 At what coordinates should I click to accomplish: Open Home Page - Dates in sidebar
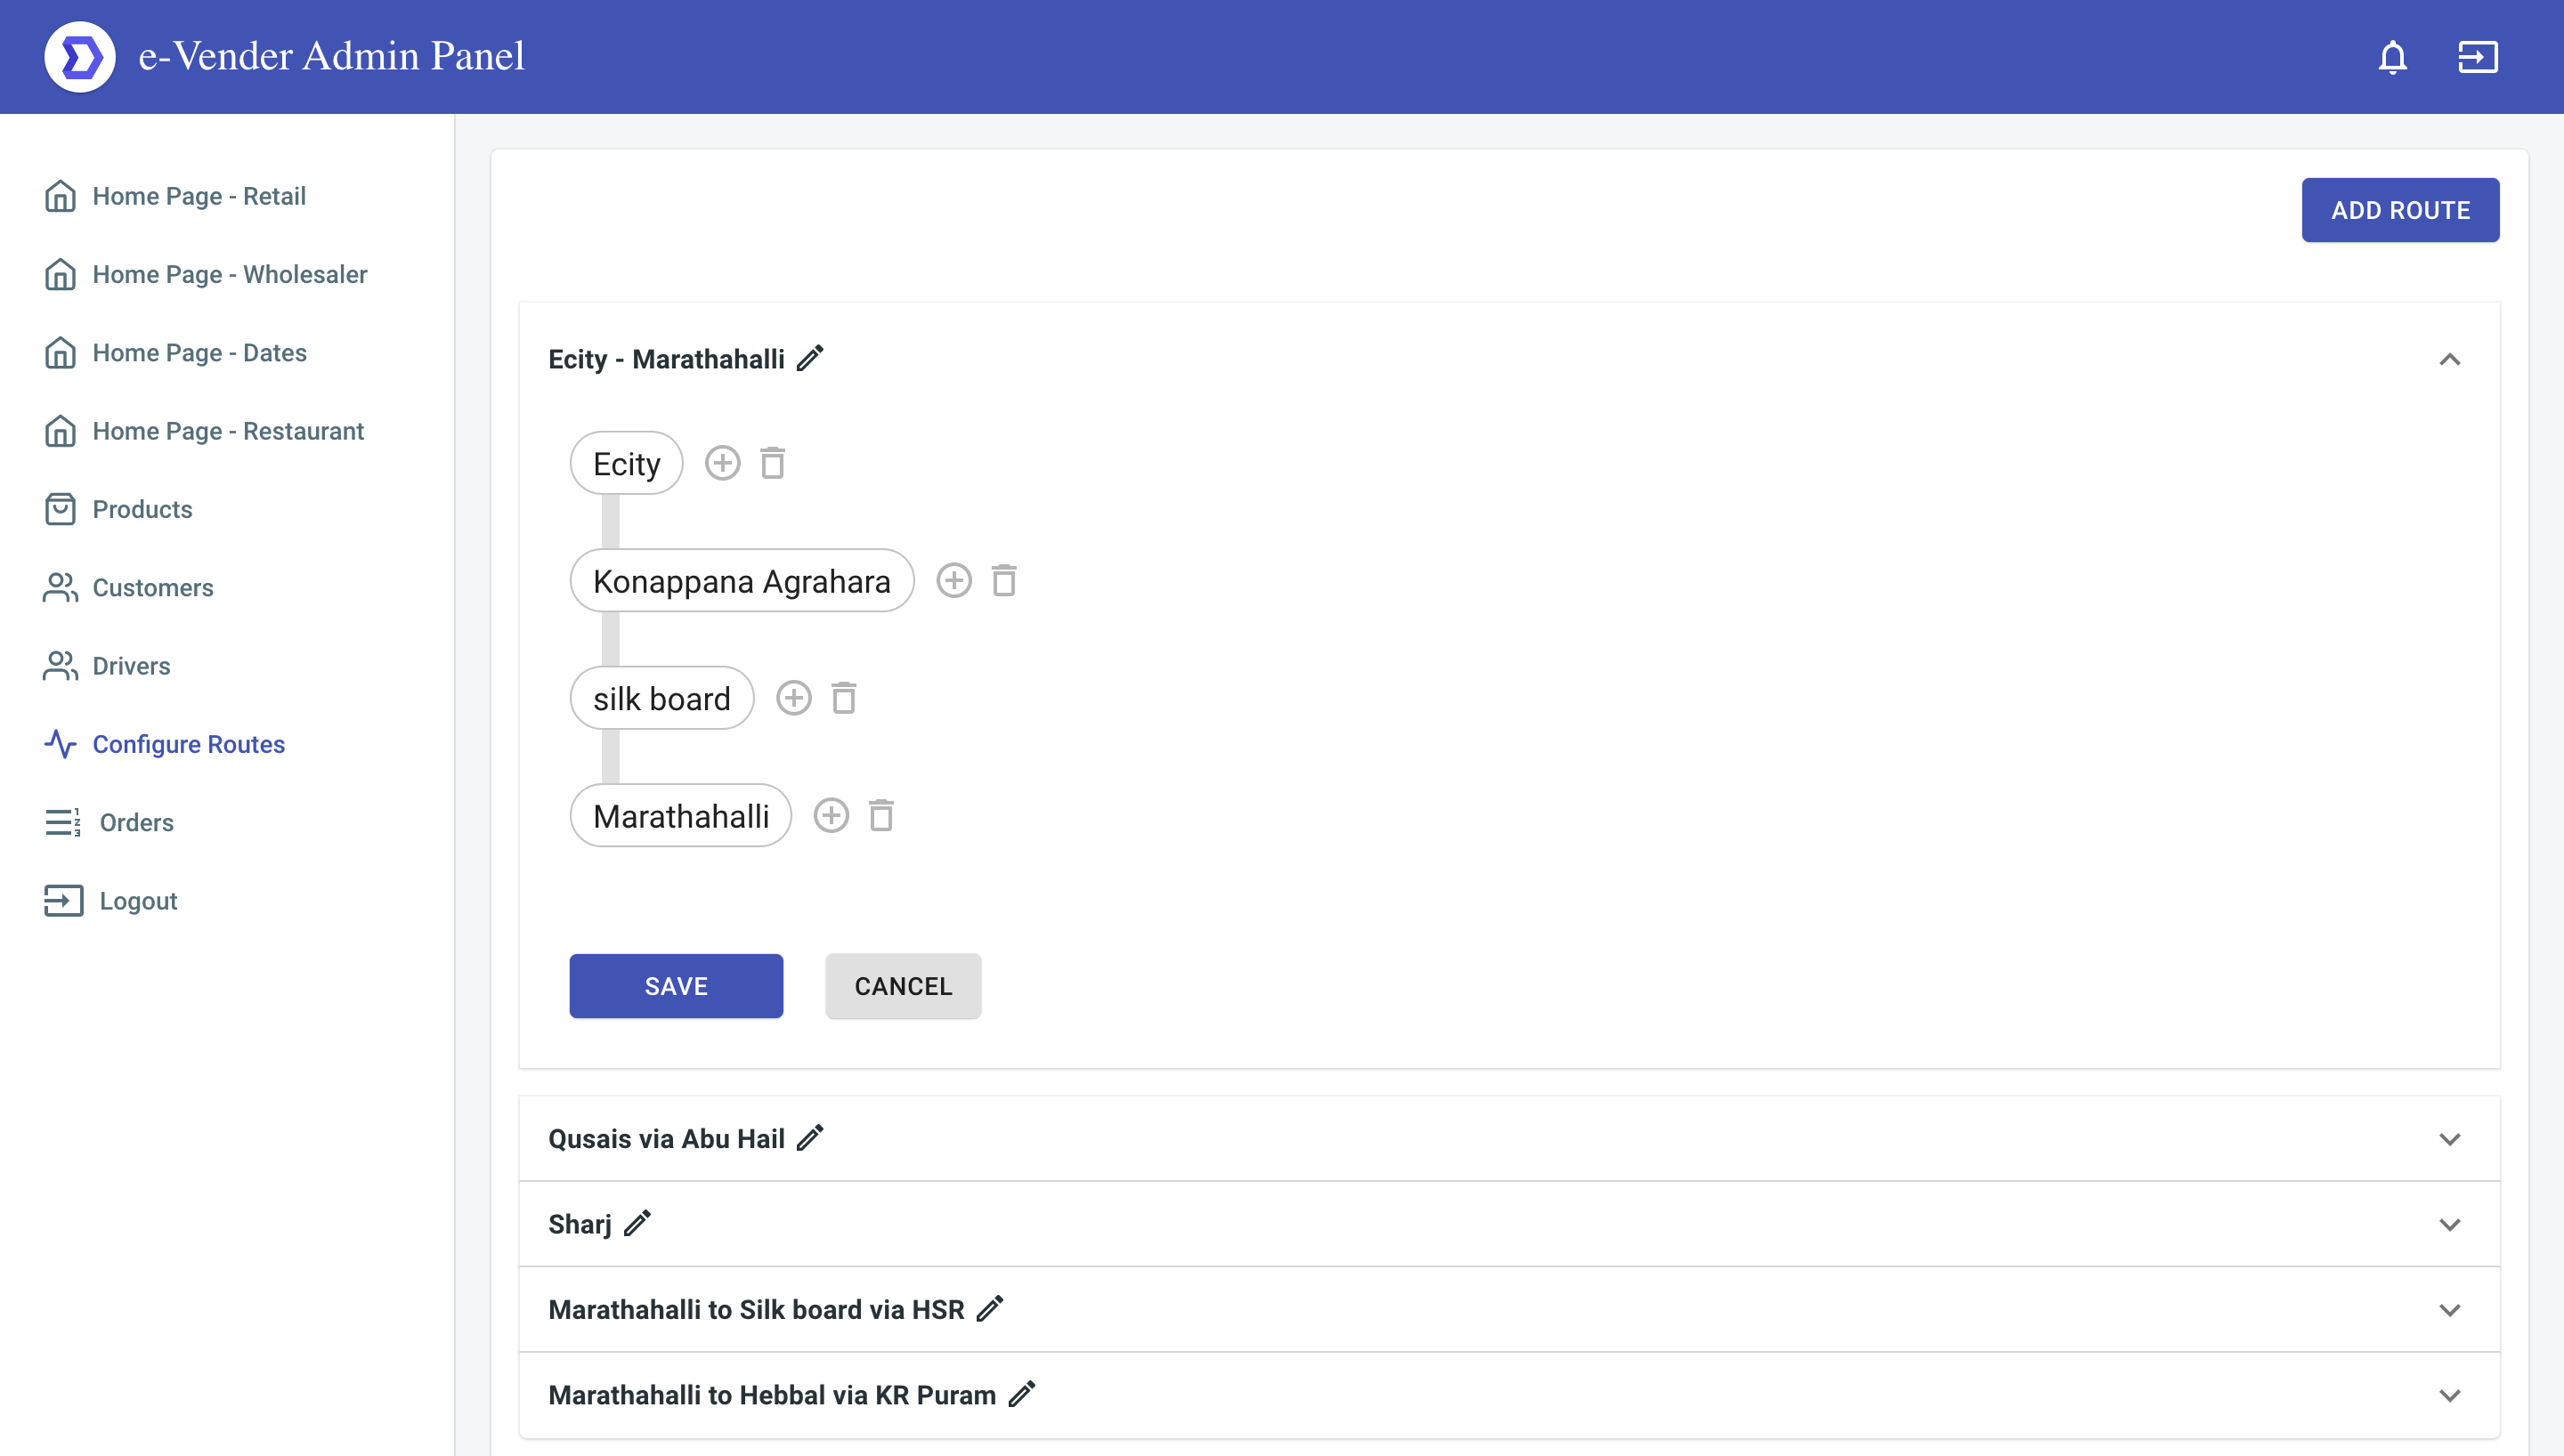pyautogui.click(x=175, y=352)
